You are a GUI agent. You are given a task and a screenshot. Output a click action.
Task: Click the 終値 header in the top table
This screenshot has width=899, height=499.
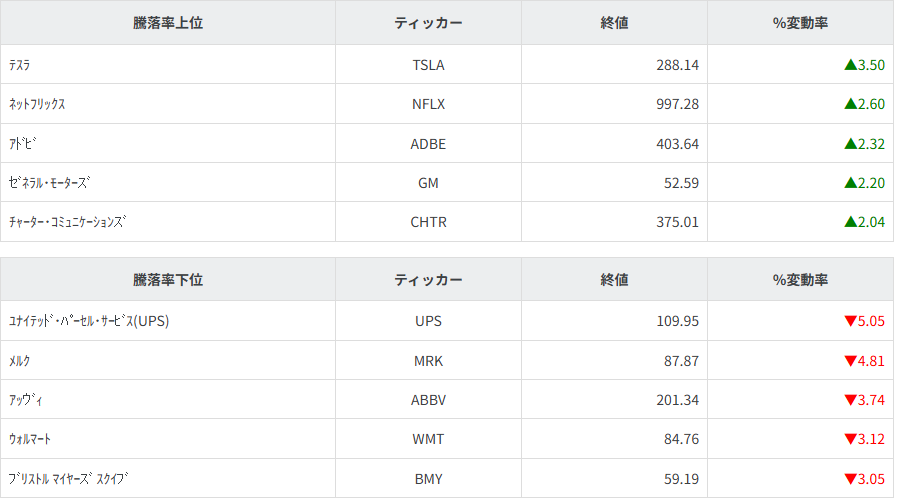pyautogui.click(x=614, y=23)
